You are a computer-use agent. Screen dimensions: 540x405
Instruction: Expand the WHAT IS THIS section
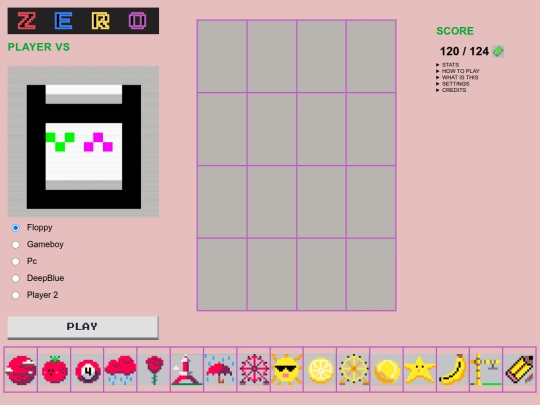point(457,77)
